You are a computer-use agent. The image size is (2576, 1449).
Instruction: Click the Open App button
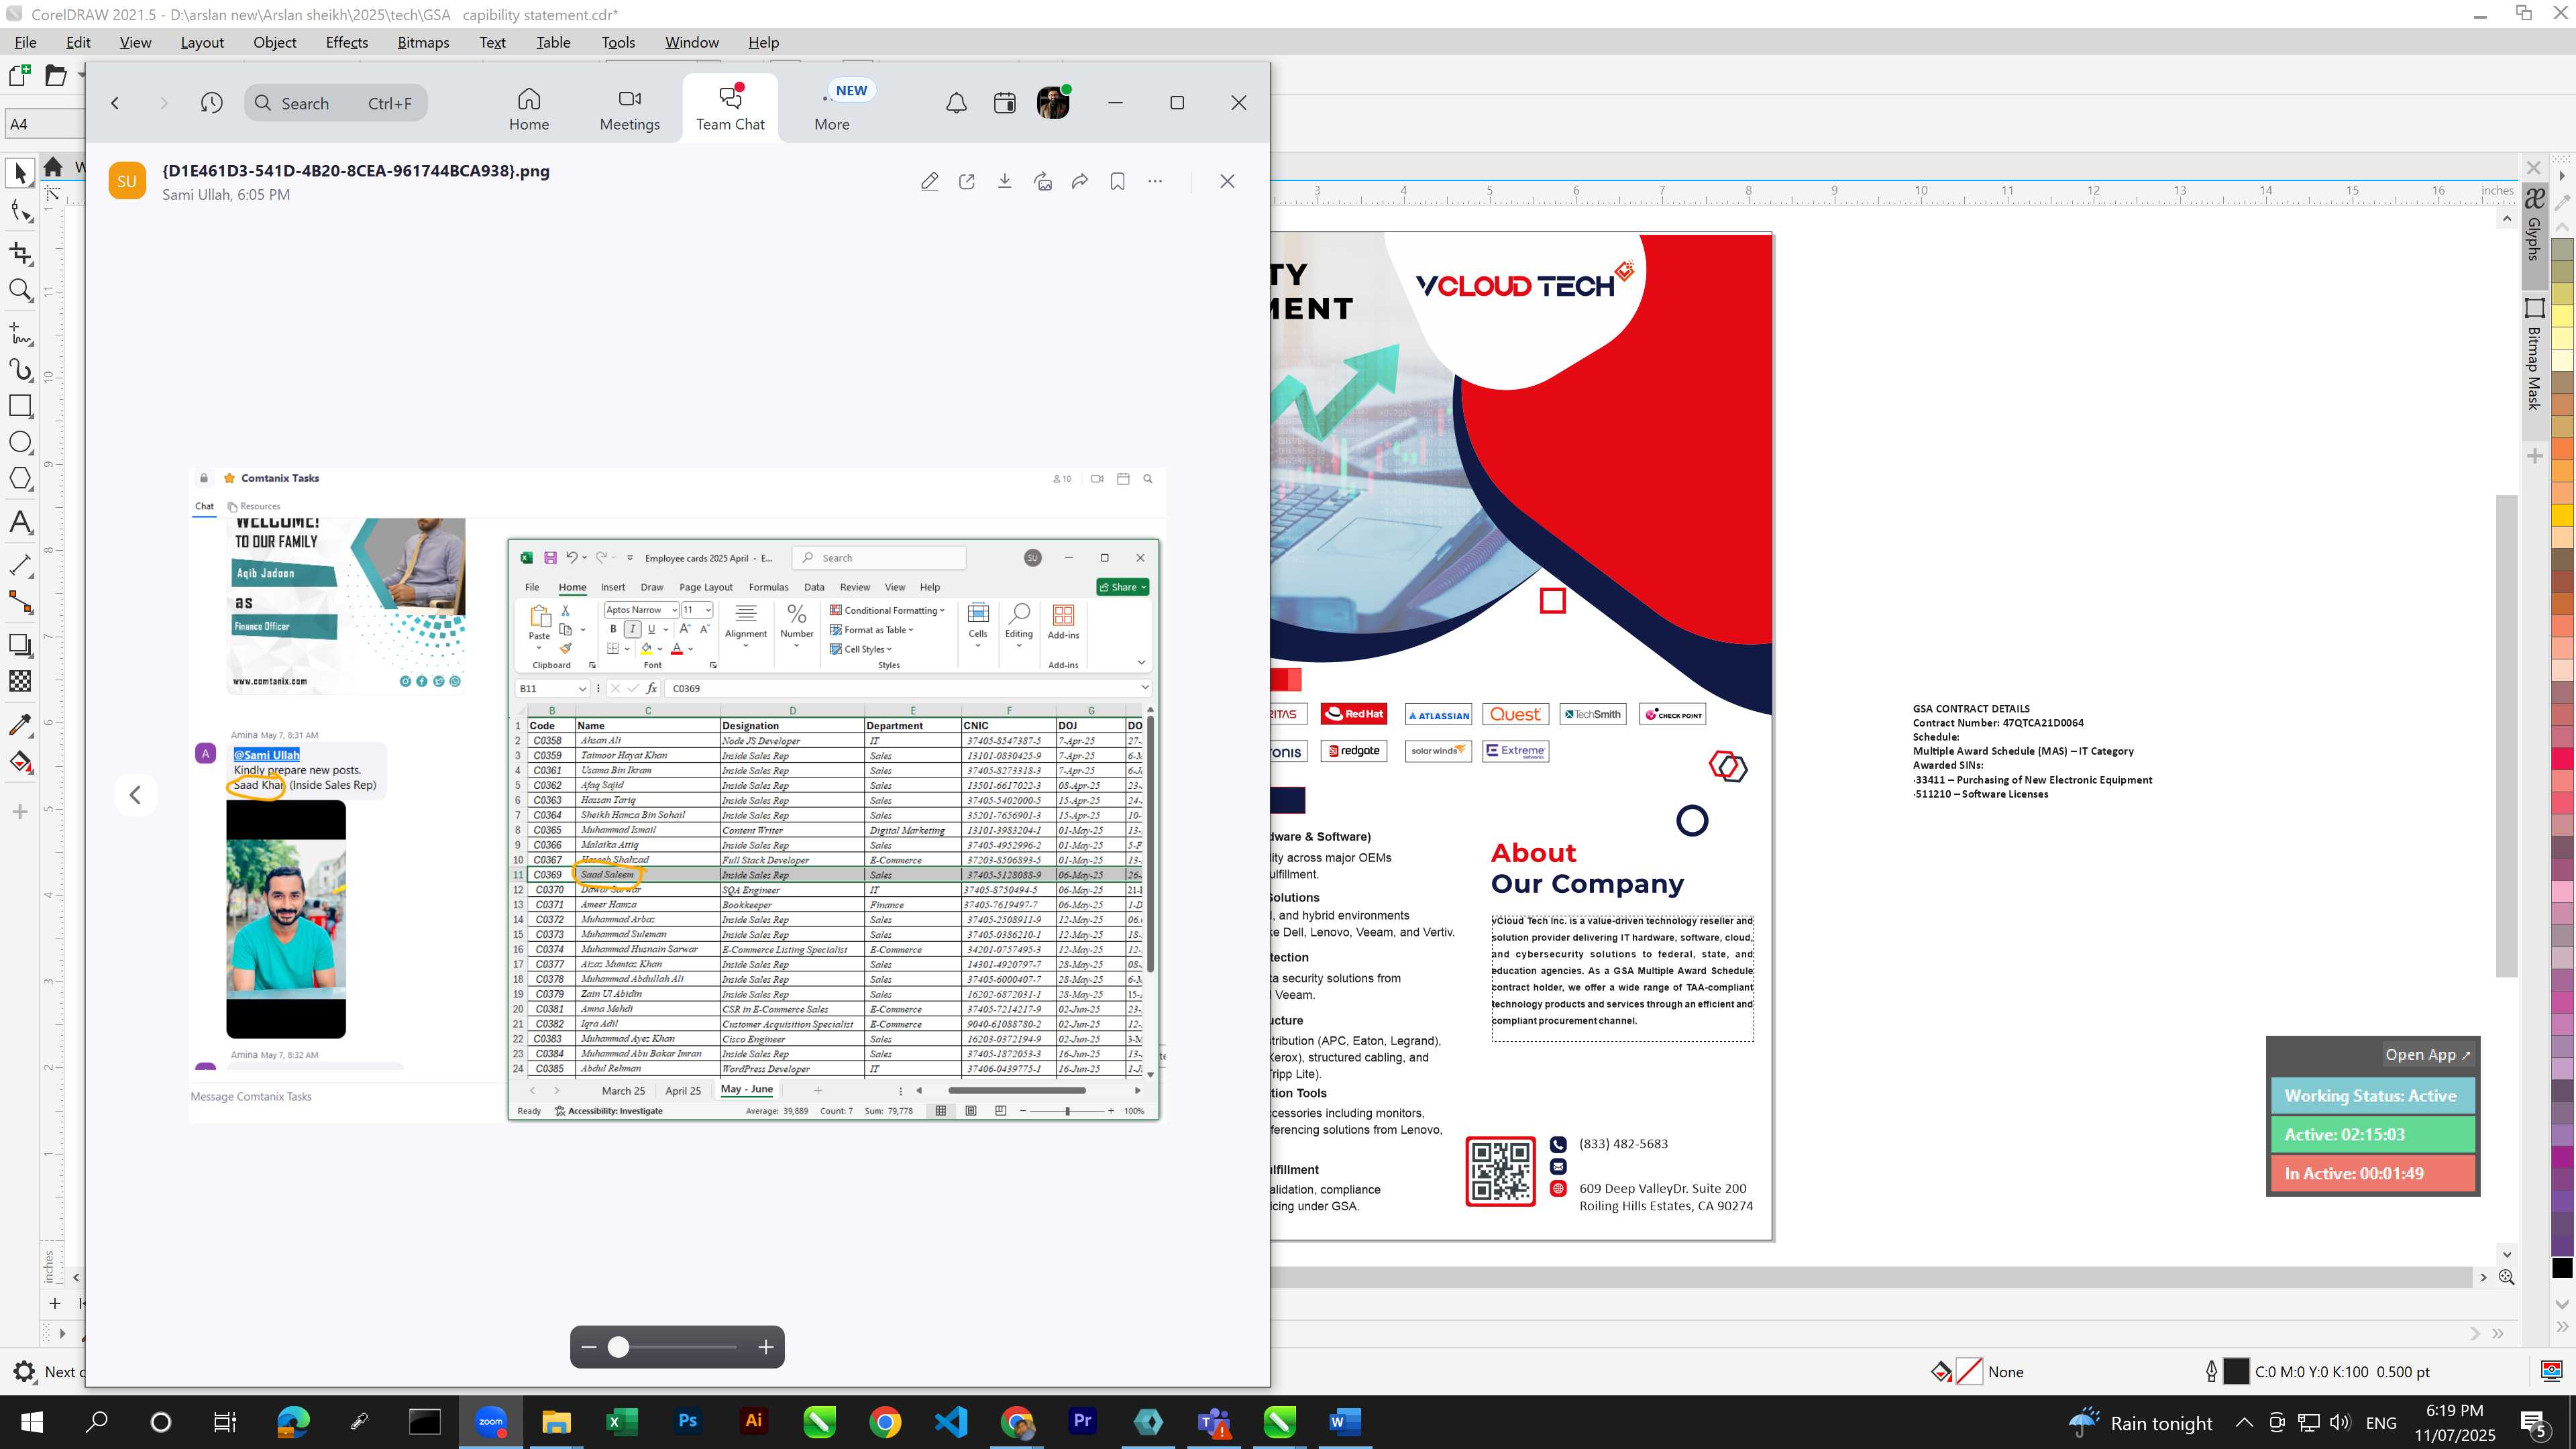[x=2427, y=1054]
